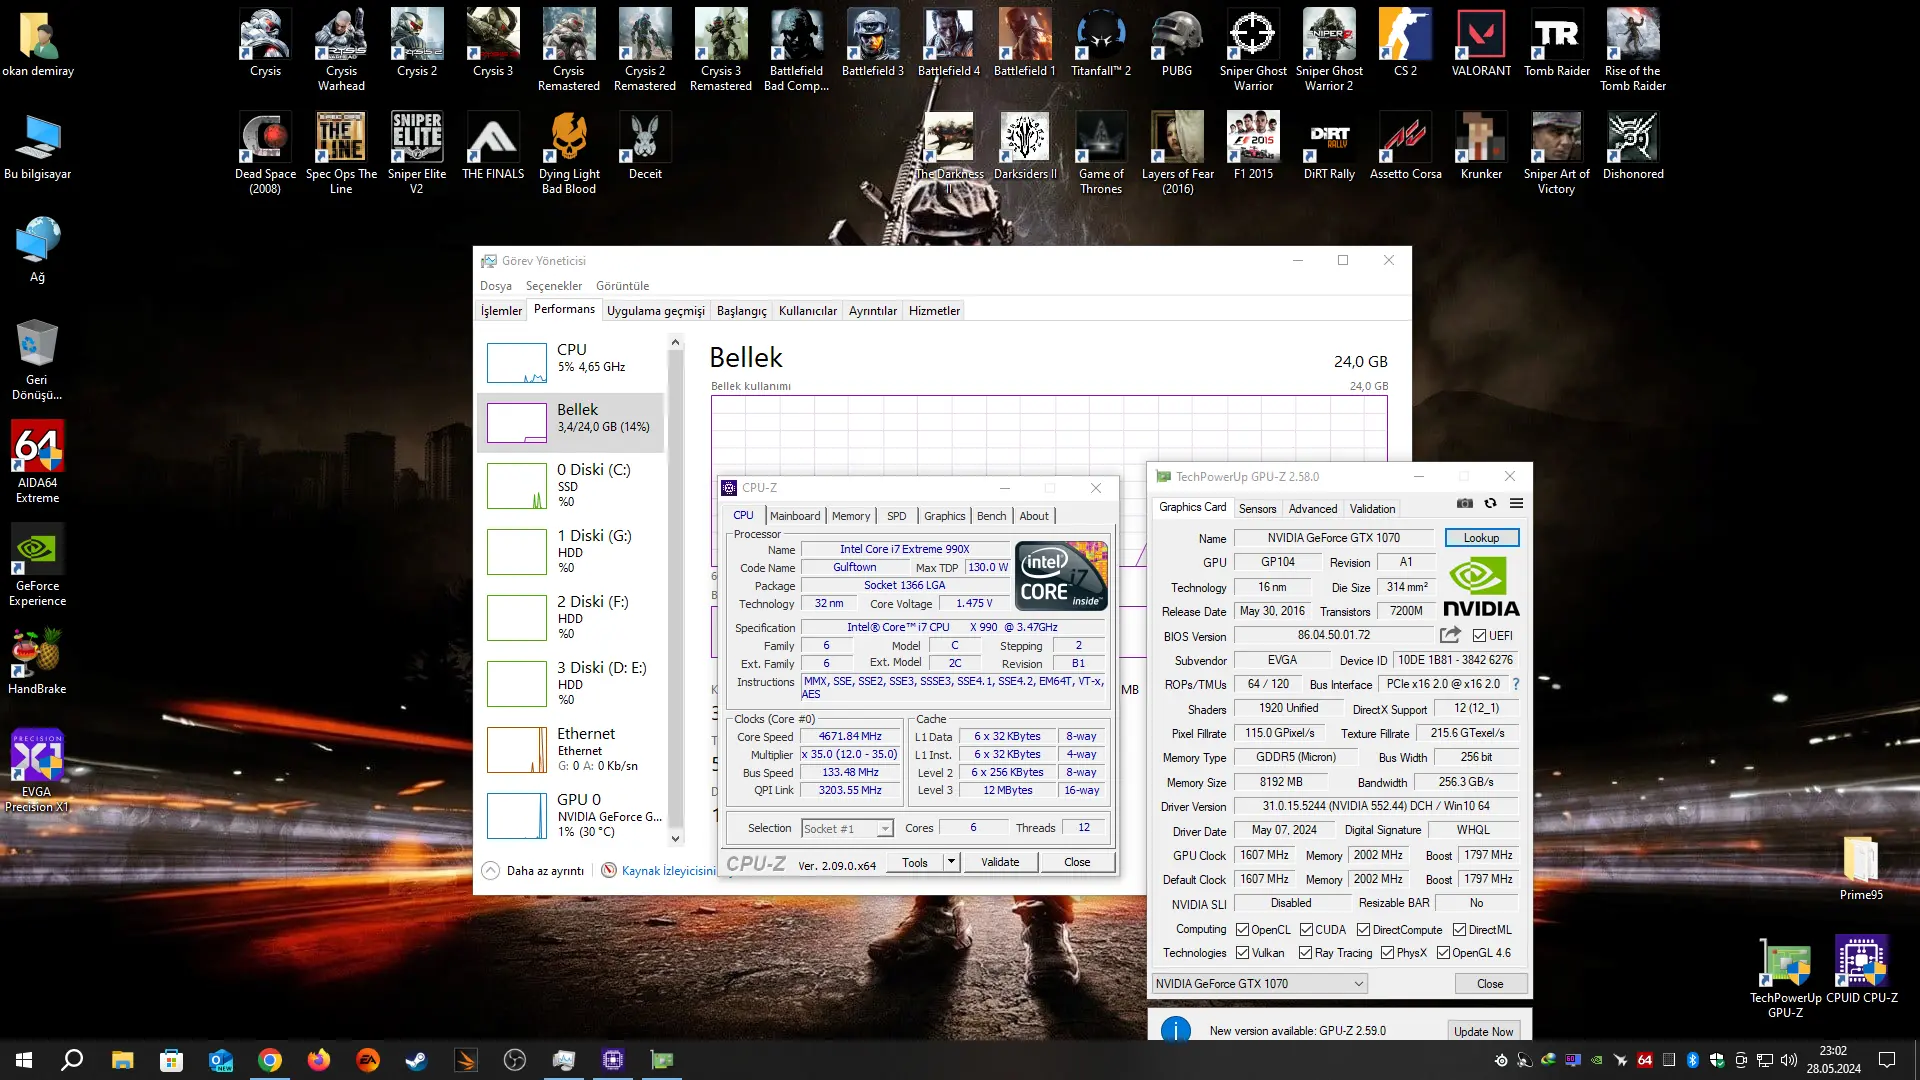Launch VALORANT desktop icon

click(x=1481, y=43)
